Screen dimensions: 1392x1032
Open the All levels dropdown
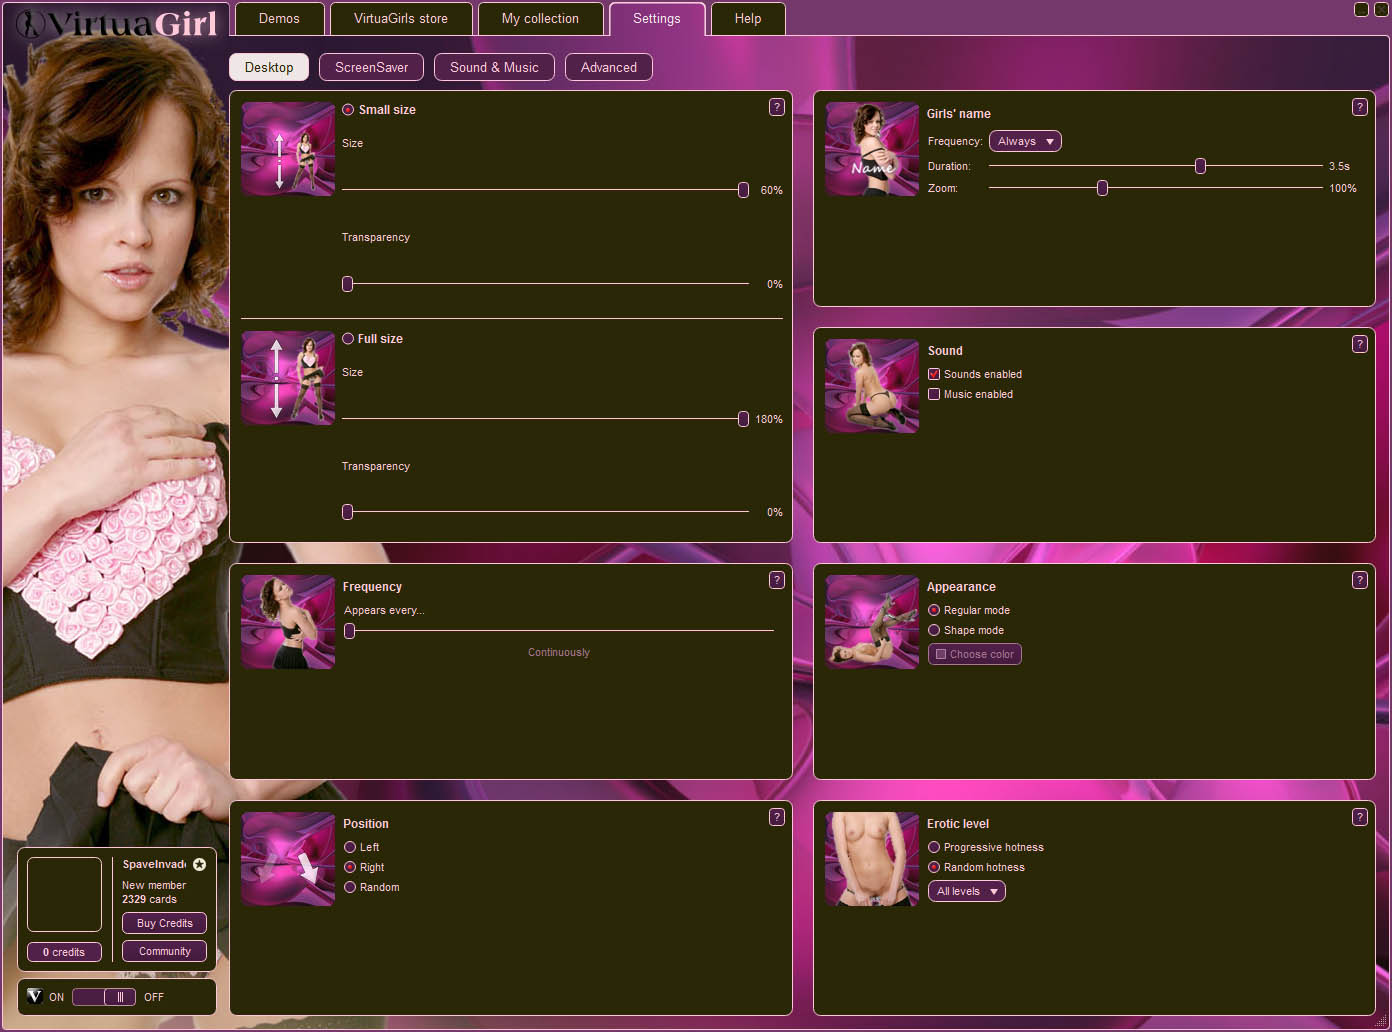[x=966, y=891]
